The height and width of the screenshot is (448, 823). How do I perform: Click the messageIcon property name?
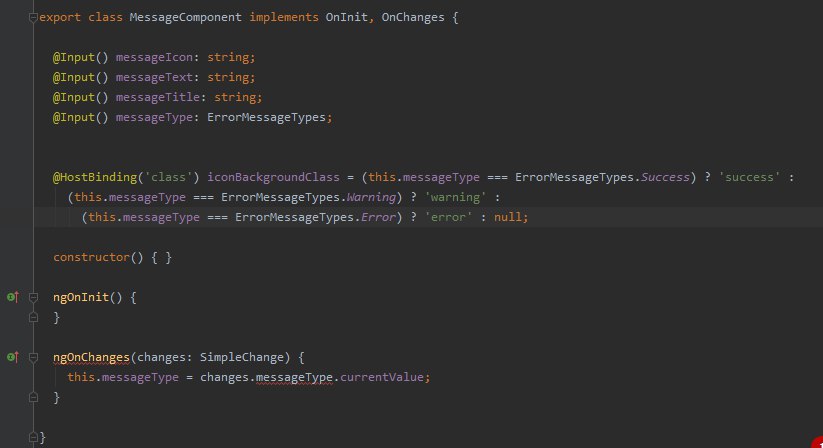[154, 57]
